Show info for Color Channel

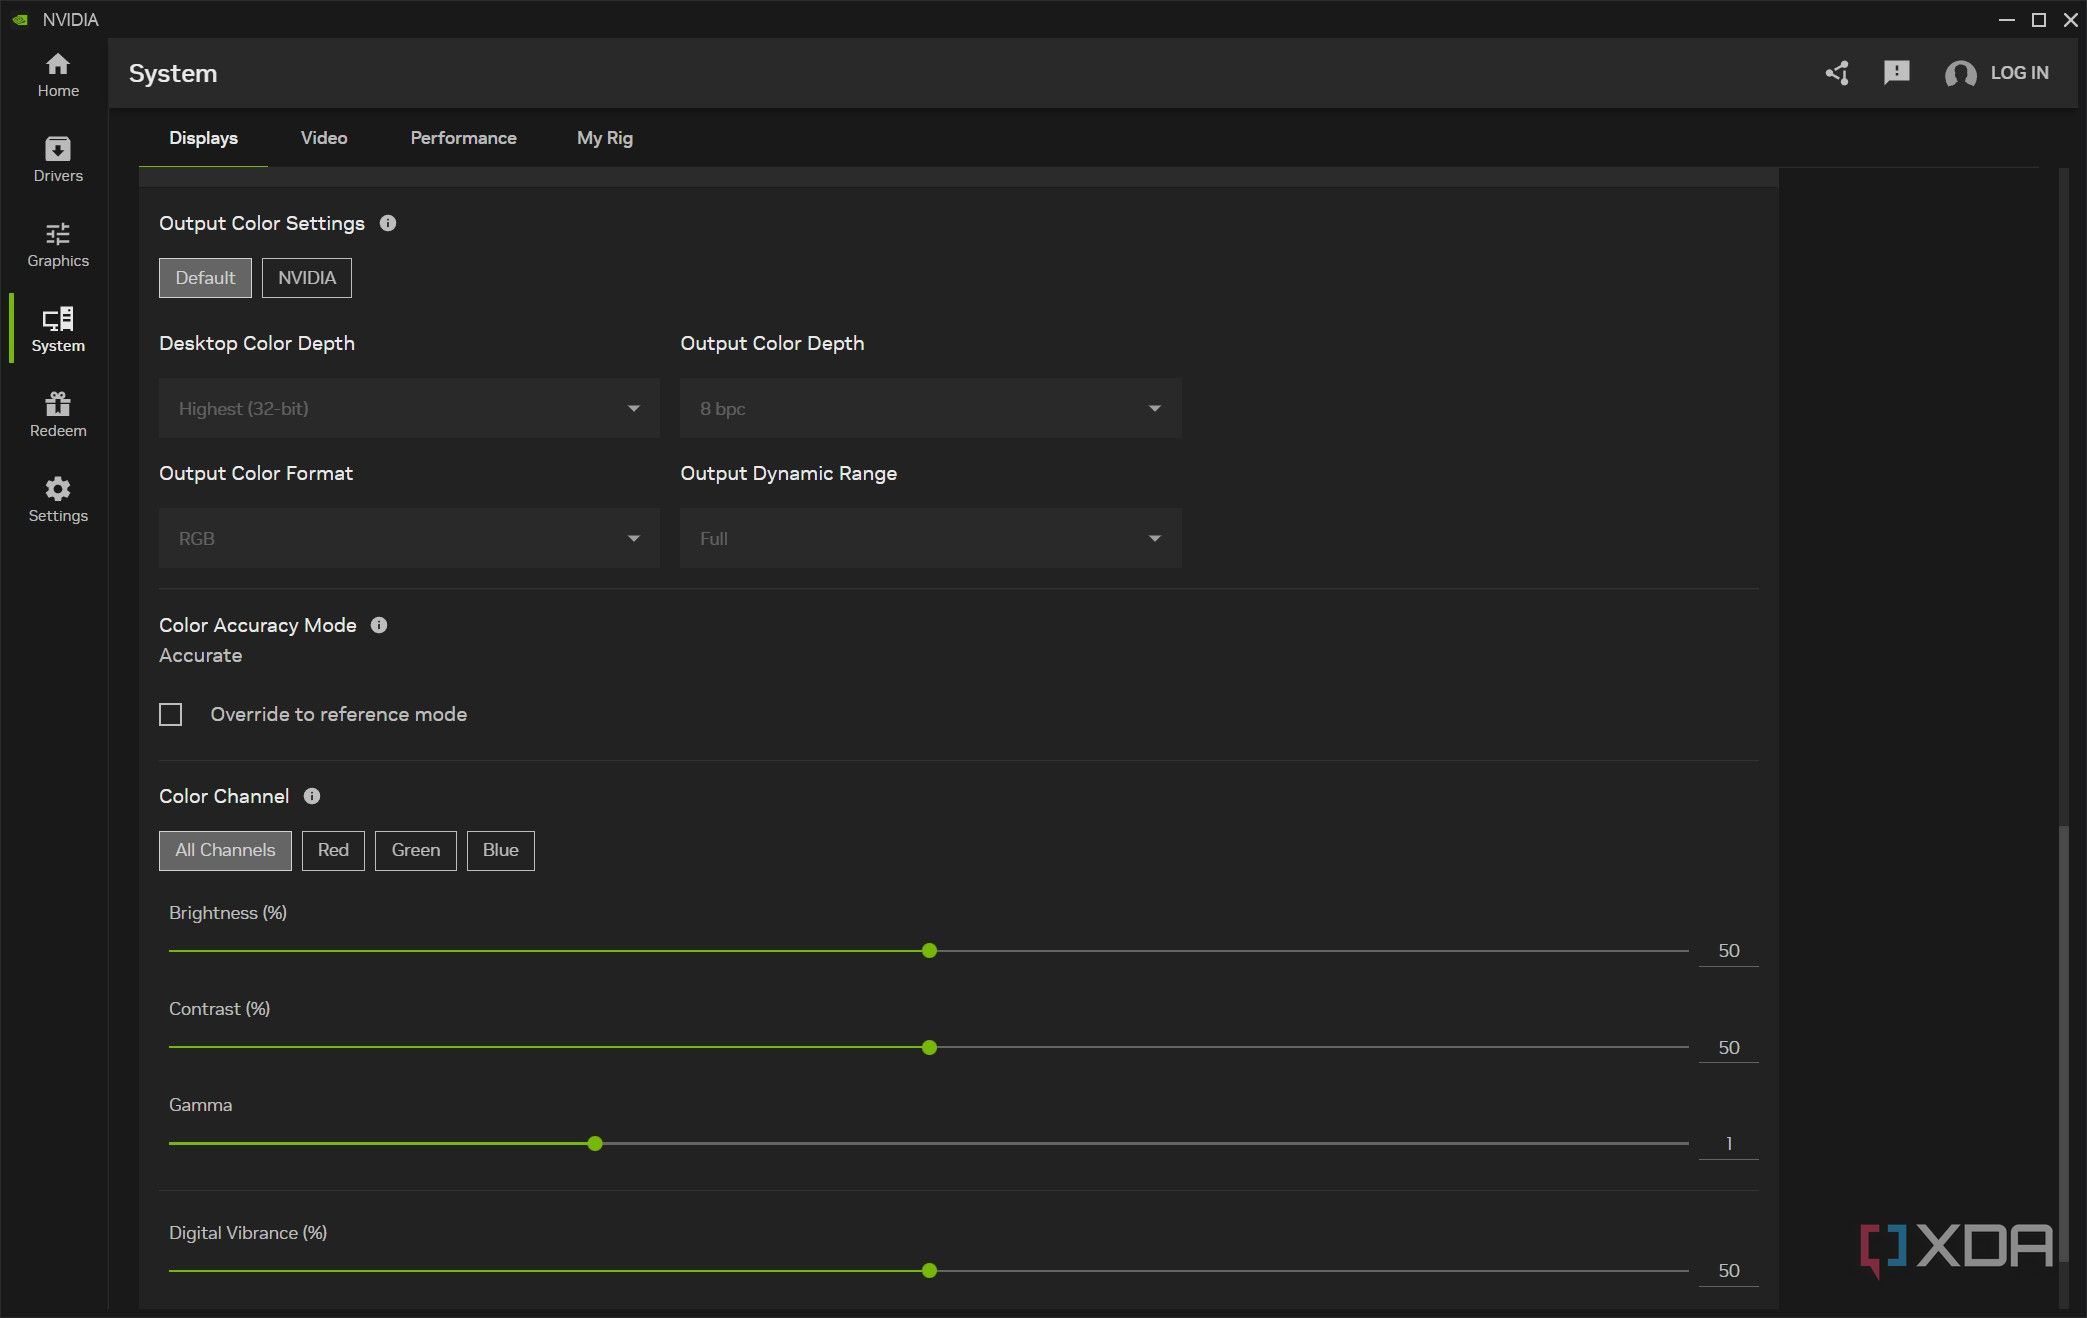(312, 796)
